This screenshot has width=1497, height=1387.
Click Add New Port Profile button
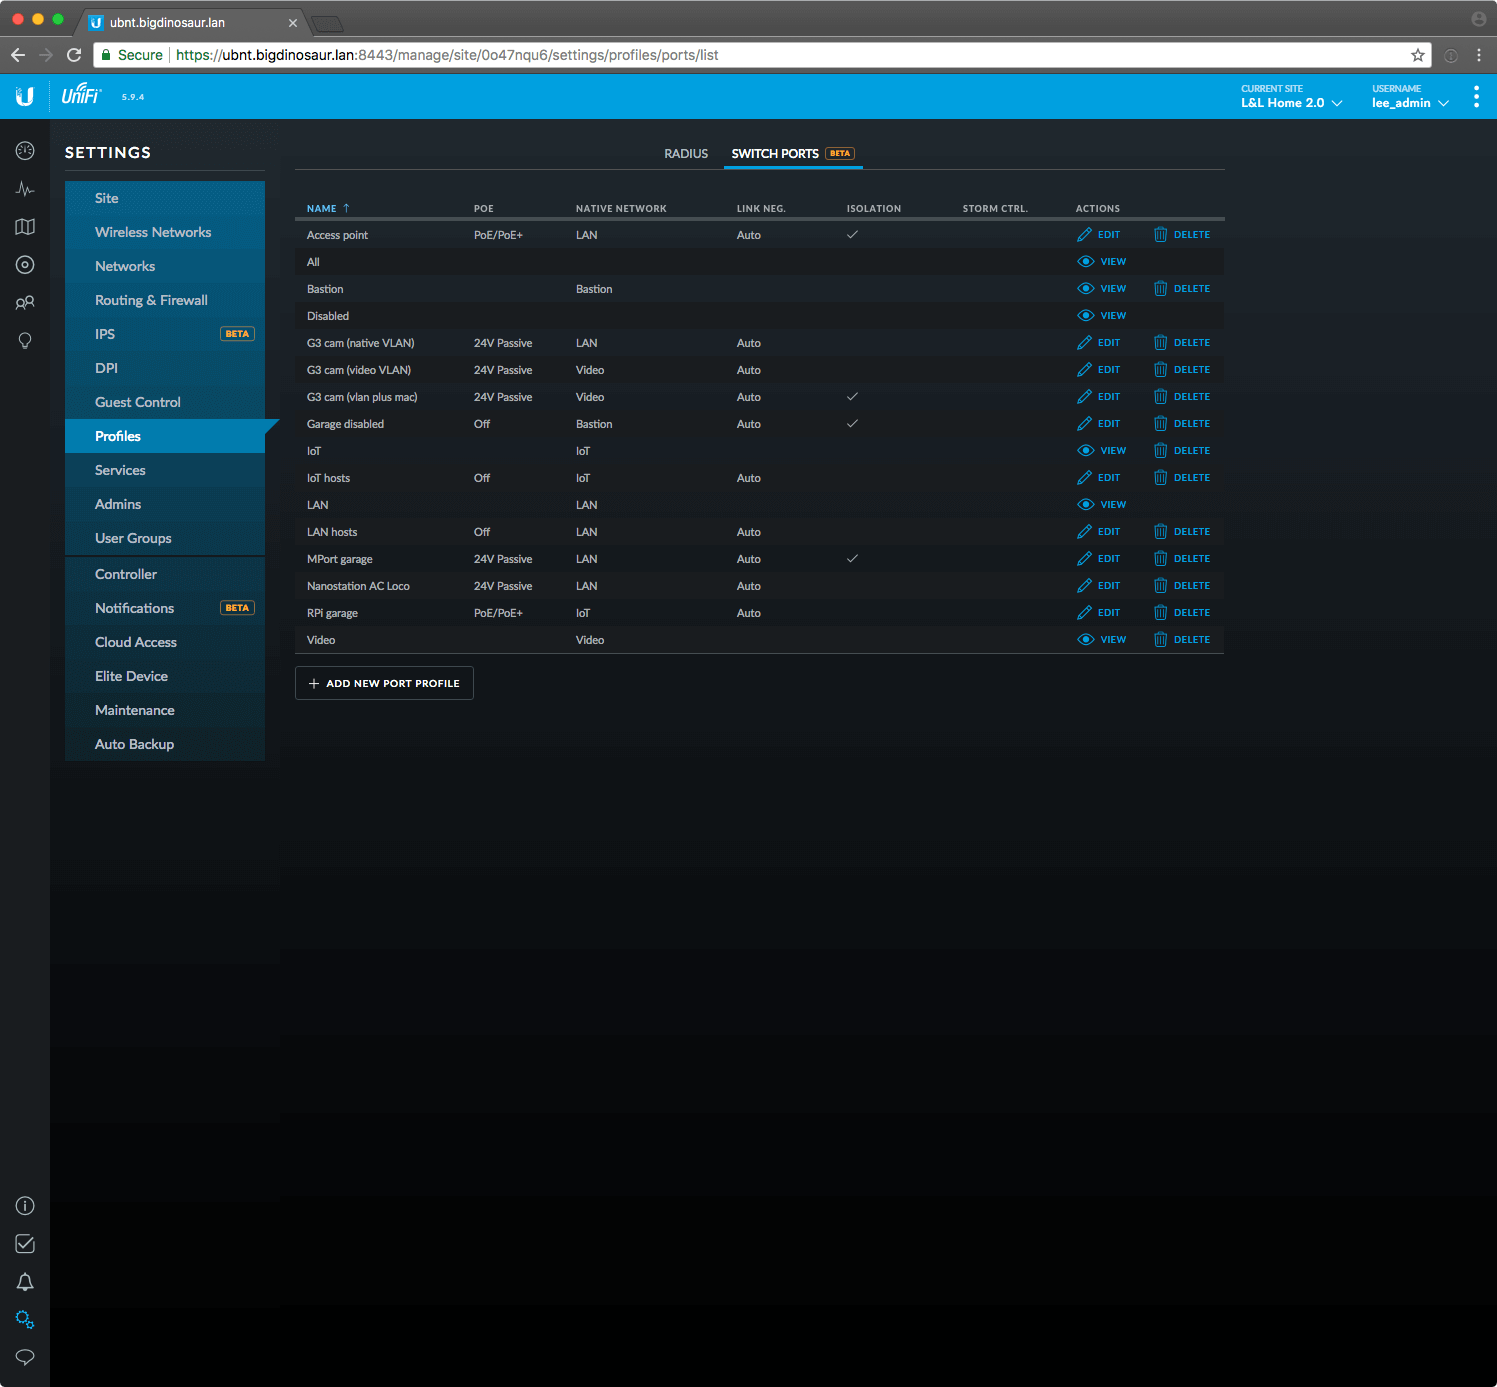click(384, 684)
